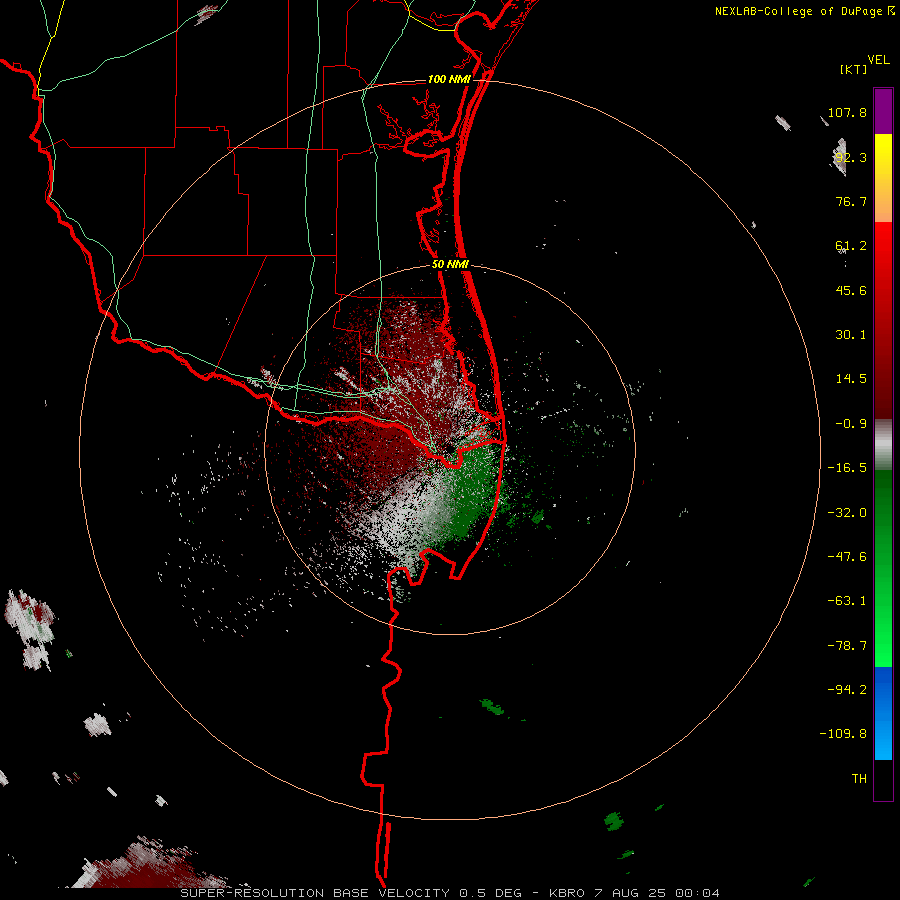This screenshot has width=900, height=900.
Task: Pick the purple segment of the velocity scale
Action: coord(883,111)
